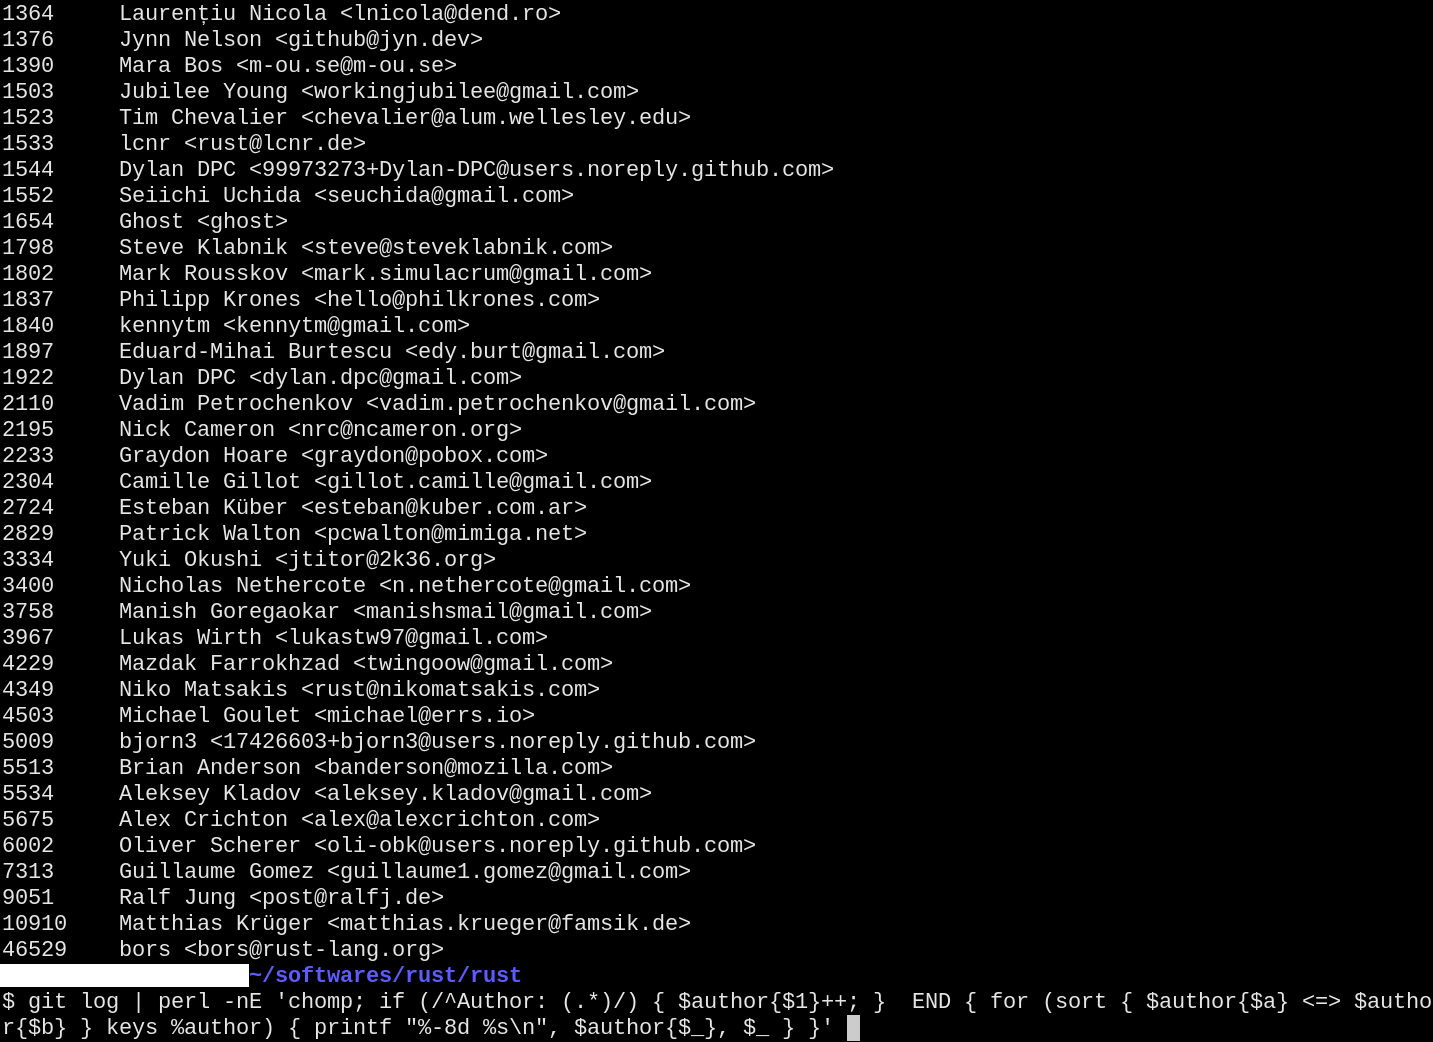The image size is (1433, 1042).
Task: Click commit count 10910
Action: point(34,923)
